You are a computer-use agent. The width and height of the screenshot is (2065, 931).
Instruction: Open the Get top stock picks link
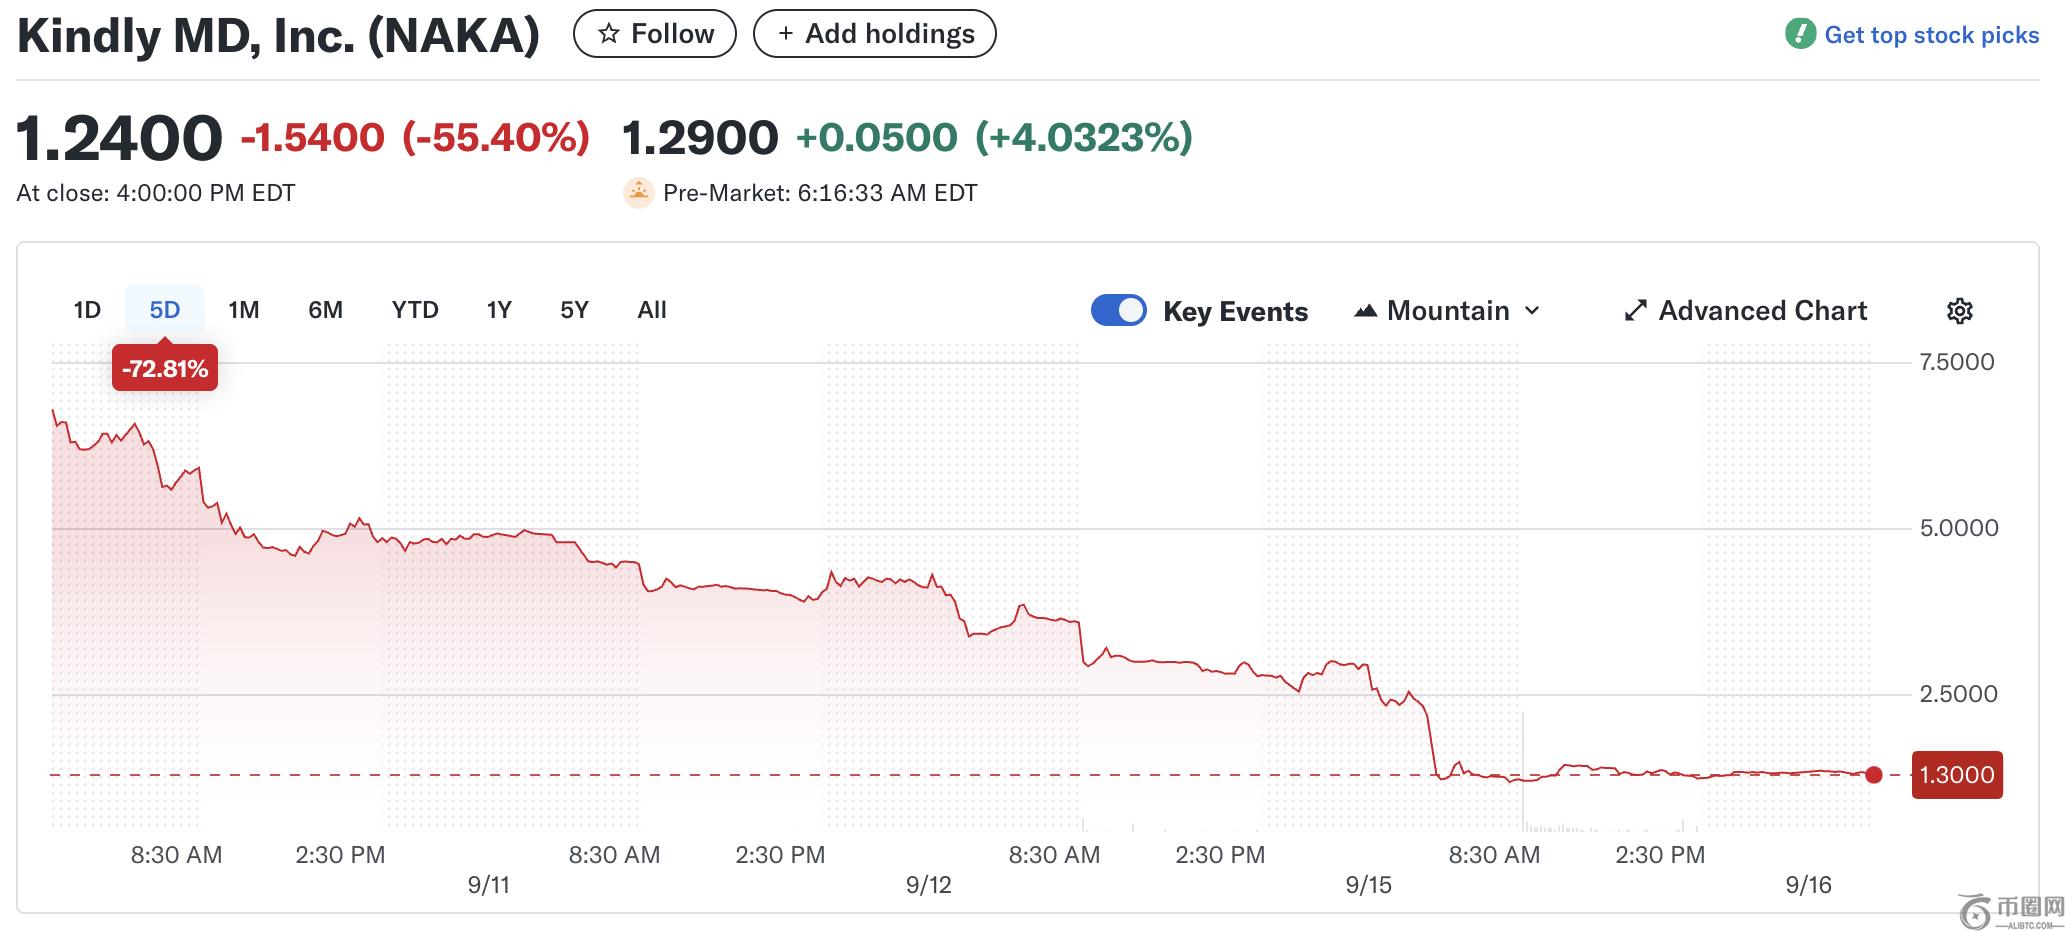pos(1931,35)
